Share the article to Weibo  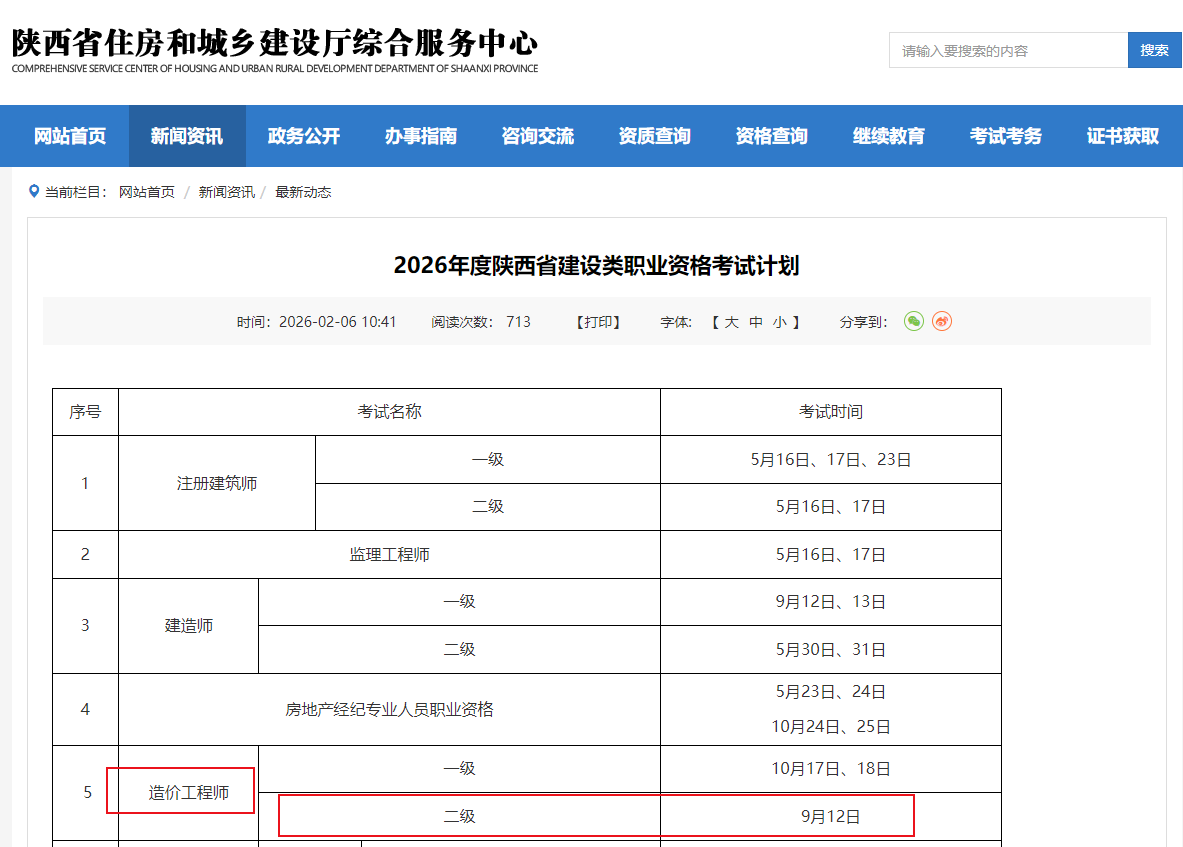(x=941, y=321)
